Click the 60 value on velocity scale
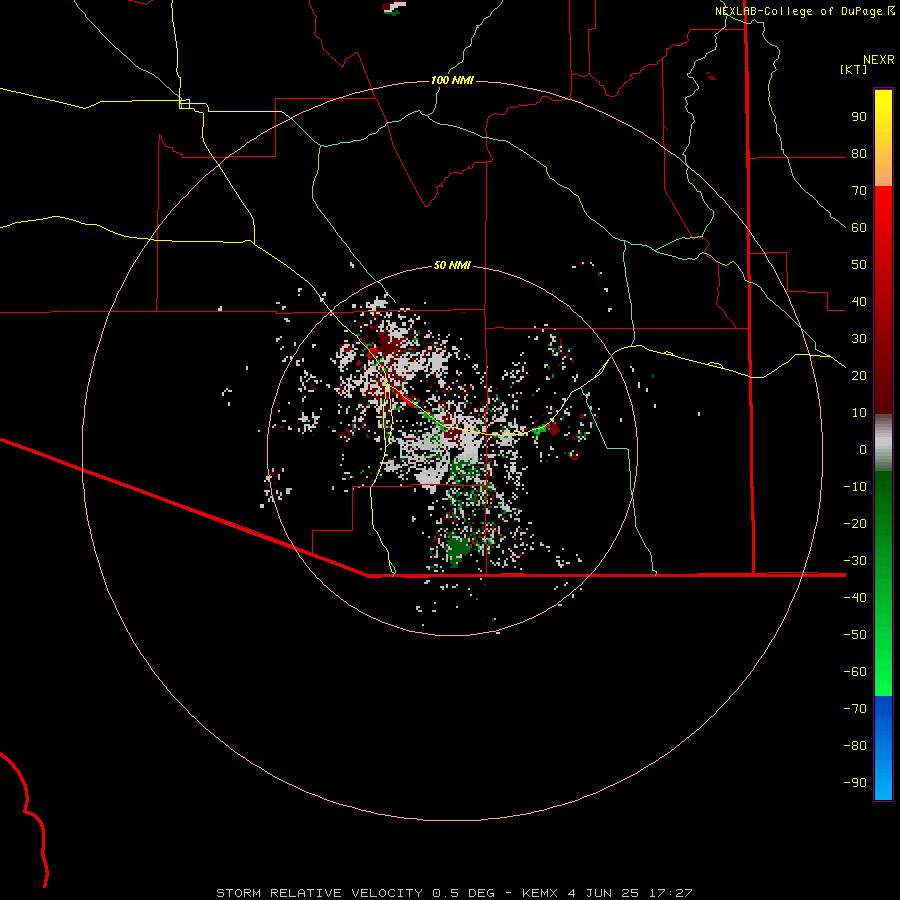Screen dimensions: 900x900 (x=859, y=228)
